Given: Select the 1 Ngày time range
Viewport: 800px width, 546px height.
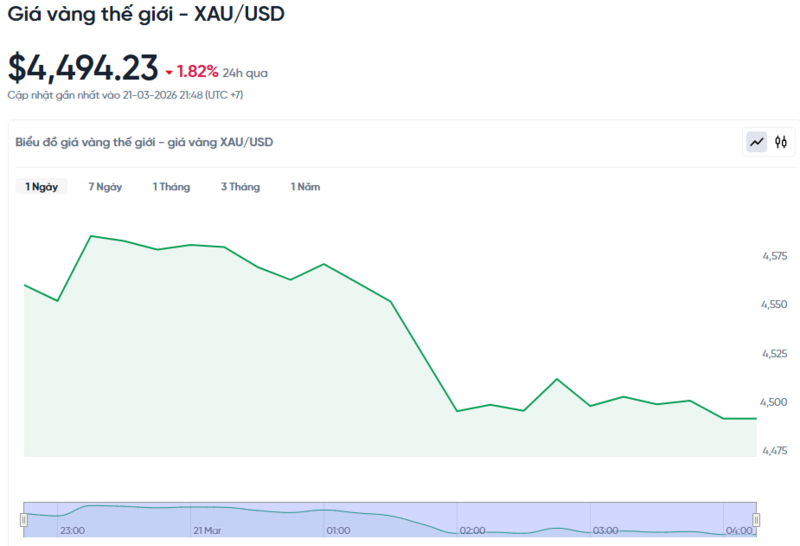Looking at the screenshot, I should pos(41,187).
